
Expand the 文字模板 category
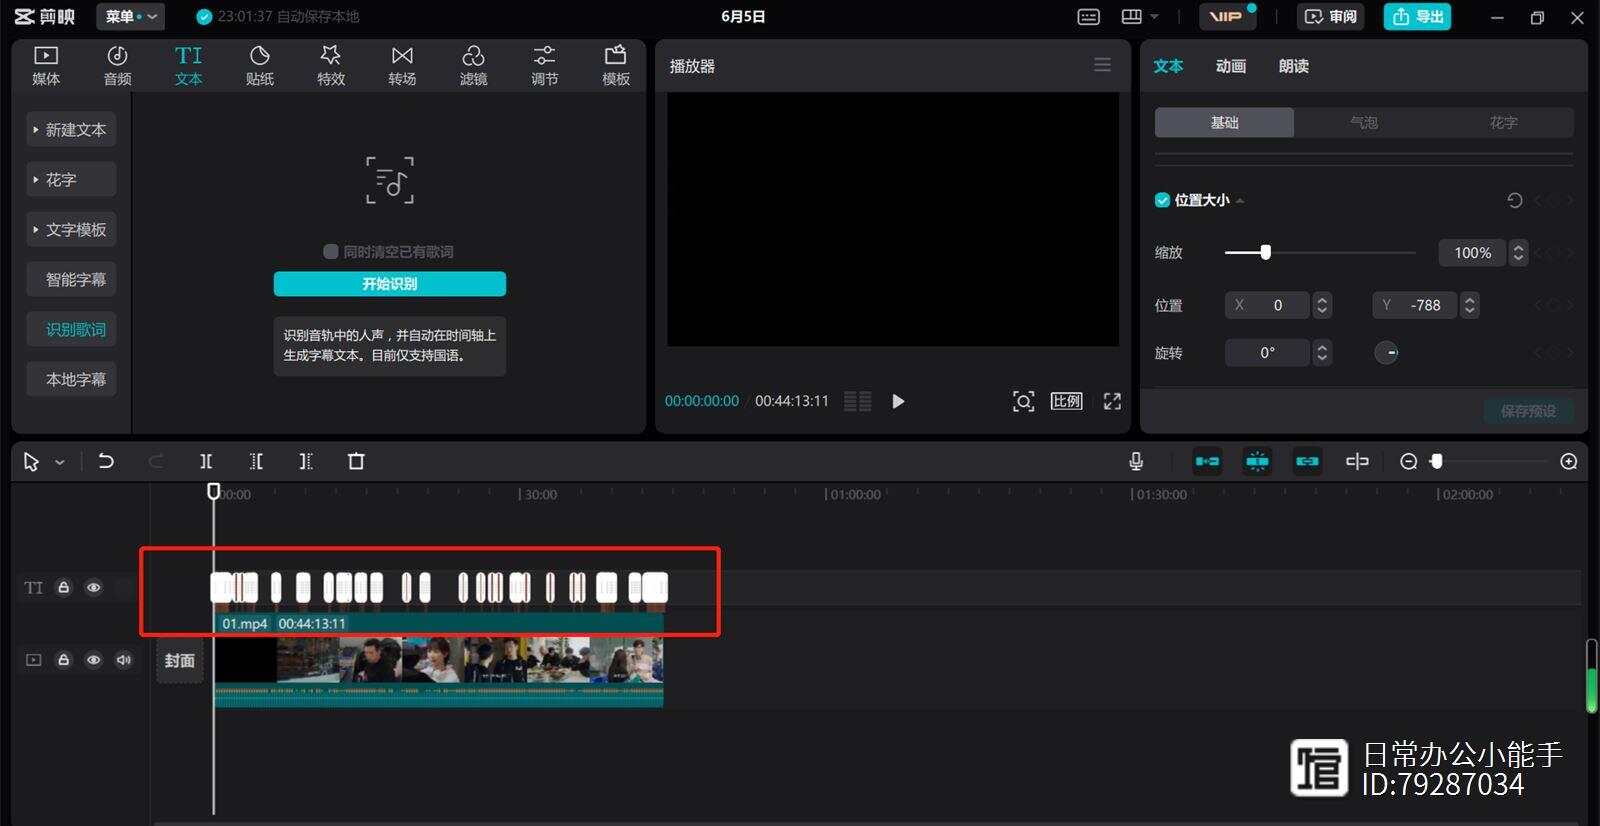(x=71, y=230)
